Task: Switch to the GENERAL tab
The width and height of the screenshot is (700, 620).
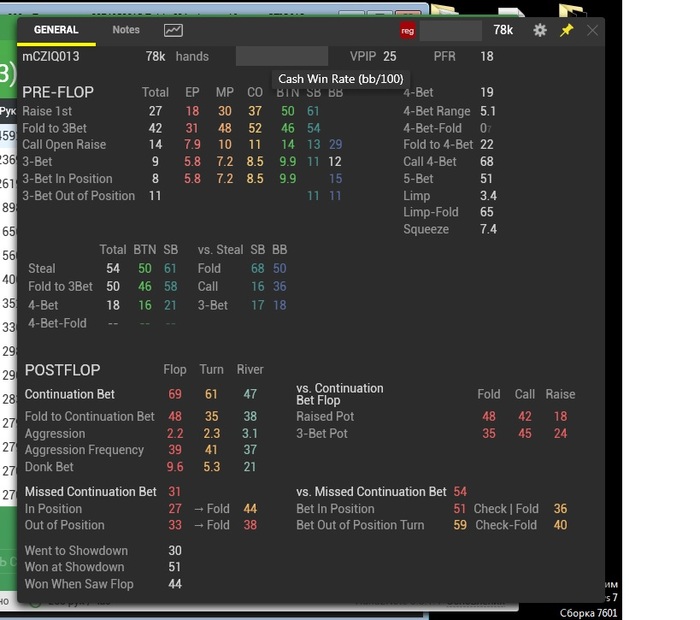Action: [56, 30]
